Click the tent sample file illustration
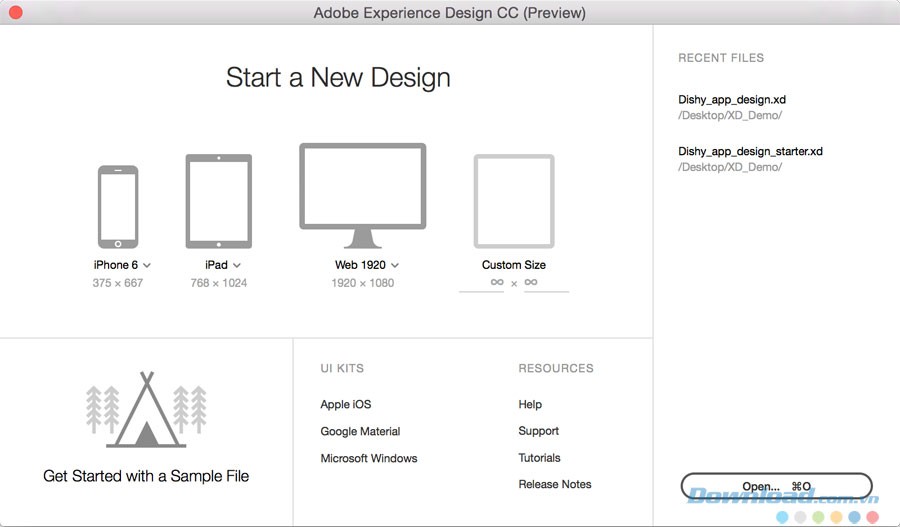The height and width of the screenshot is (527, 900). pos(146,410)
